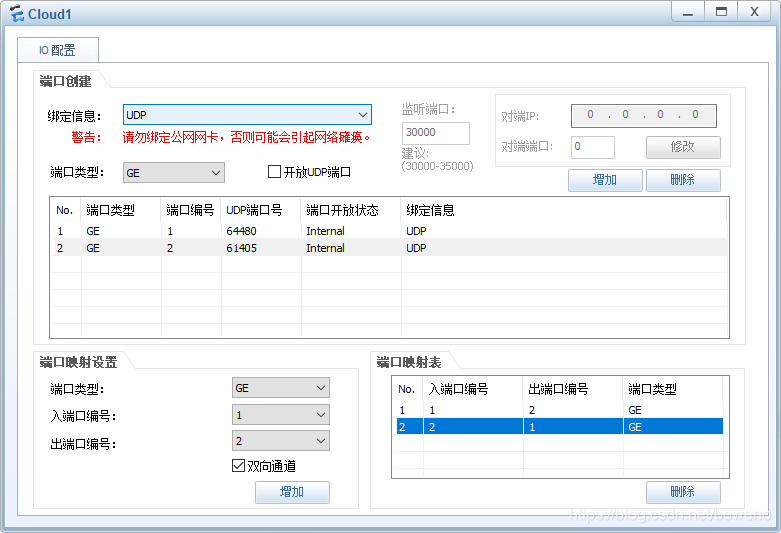781x533 pixels.
Task: Open the 入端口编号 dropdown
Action: 281,414
